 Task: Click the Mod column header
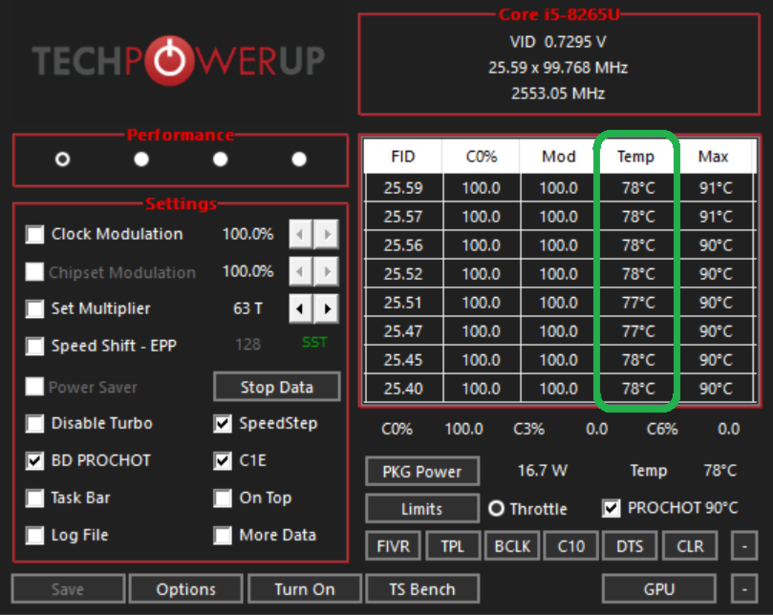coord(559,157)
